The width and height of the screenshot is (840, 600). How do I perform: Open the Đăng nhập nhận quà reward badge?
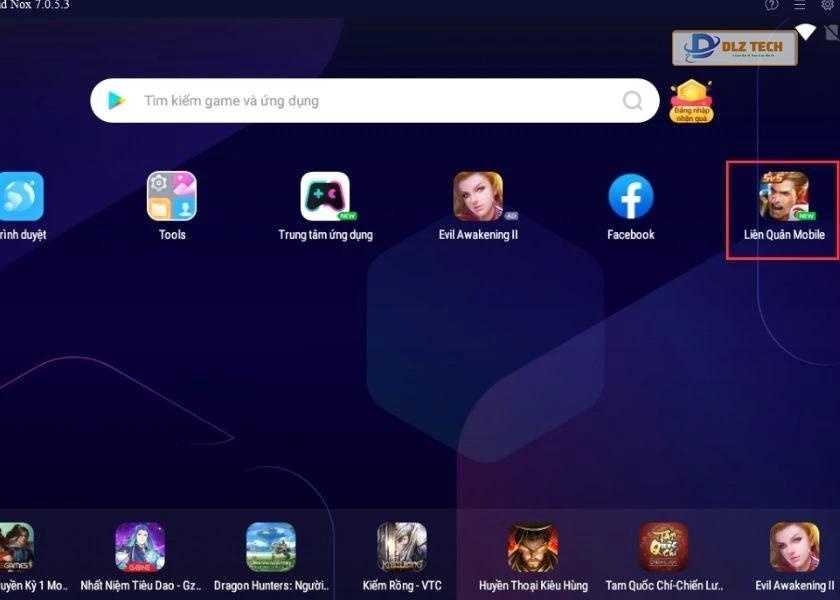coord(691,101)
